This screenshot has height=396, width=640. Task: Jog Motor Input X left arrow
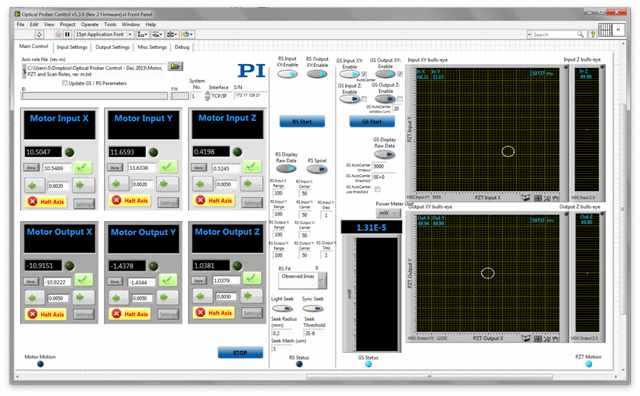coord(33,185)
